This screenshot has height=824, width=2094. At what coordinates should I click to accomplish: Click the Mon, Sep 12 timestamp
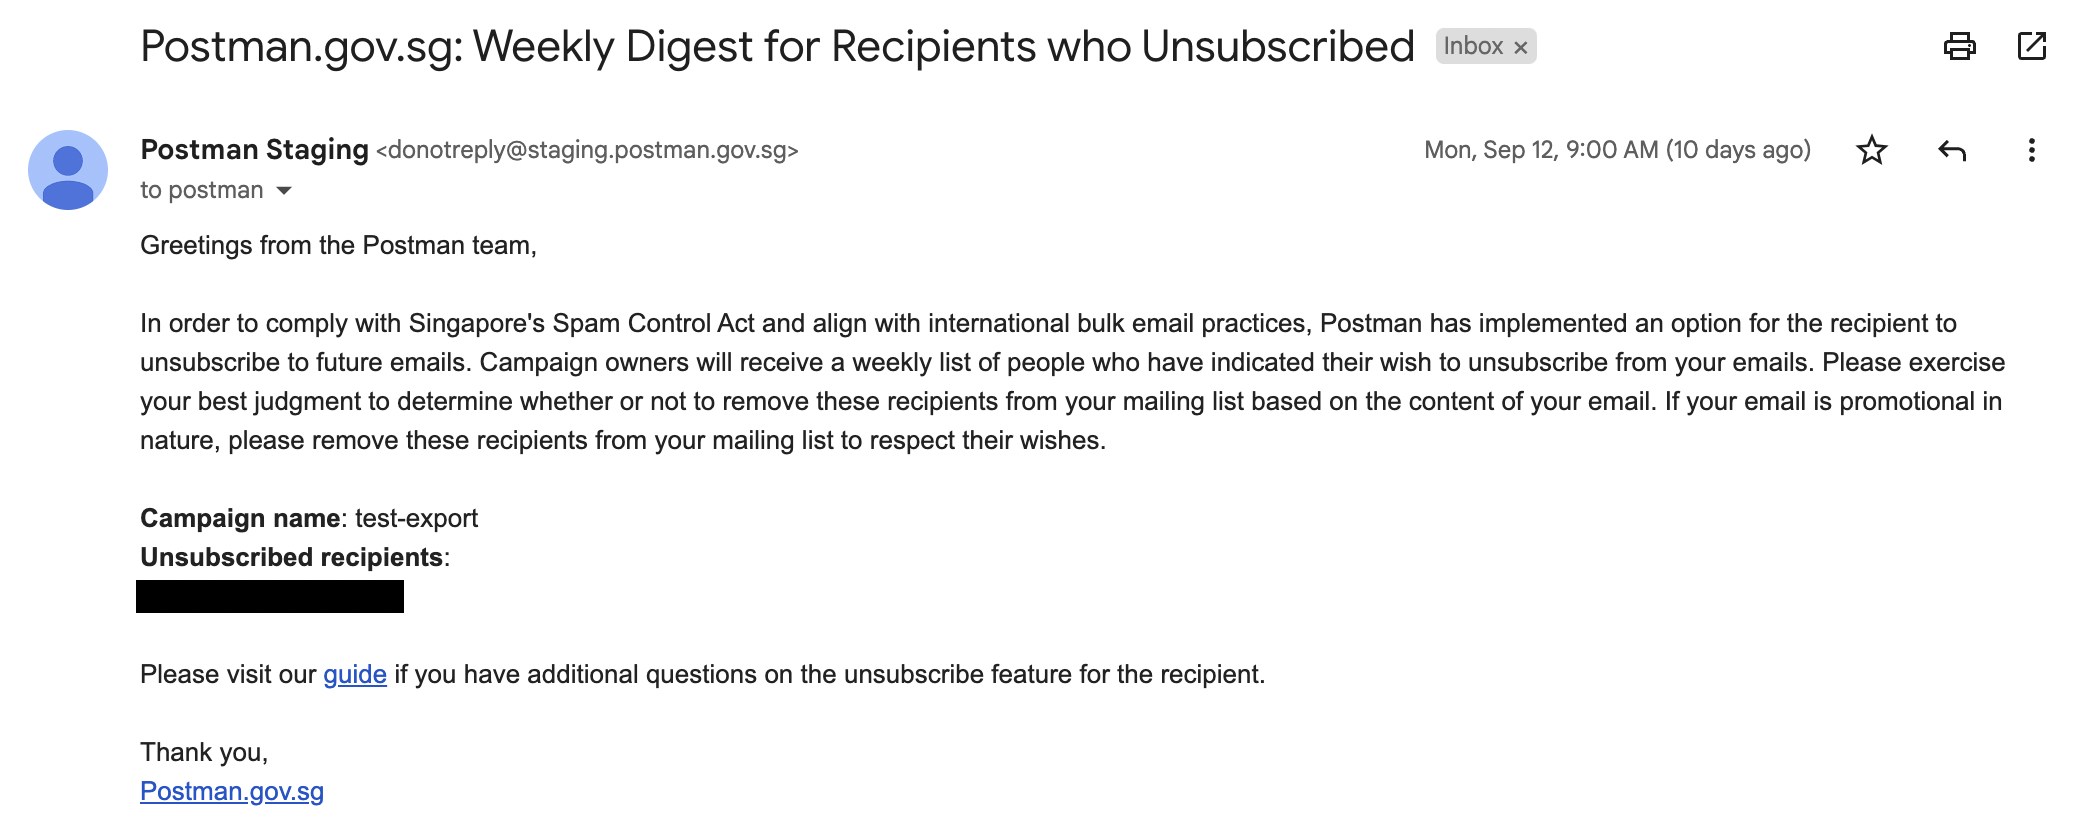(1616, 150)
